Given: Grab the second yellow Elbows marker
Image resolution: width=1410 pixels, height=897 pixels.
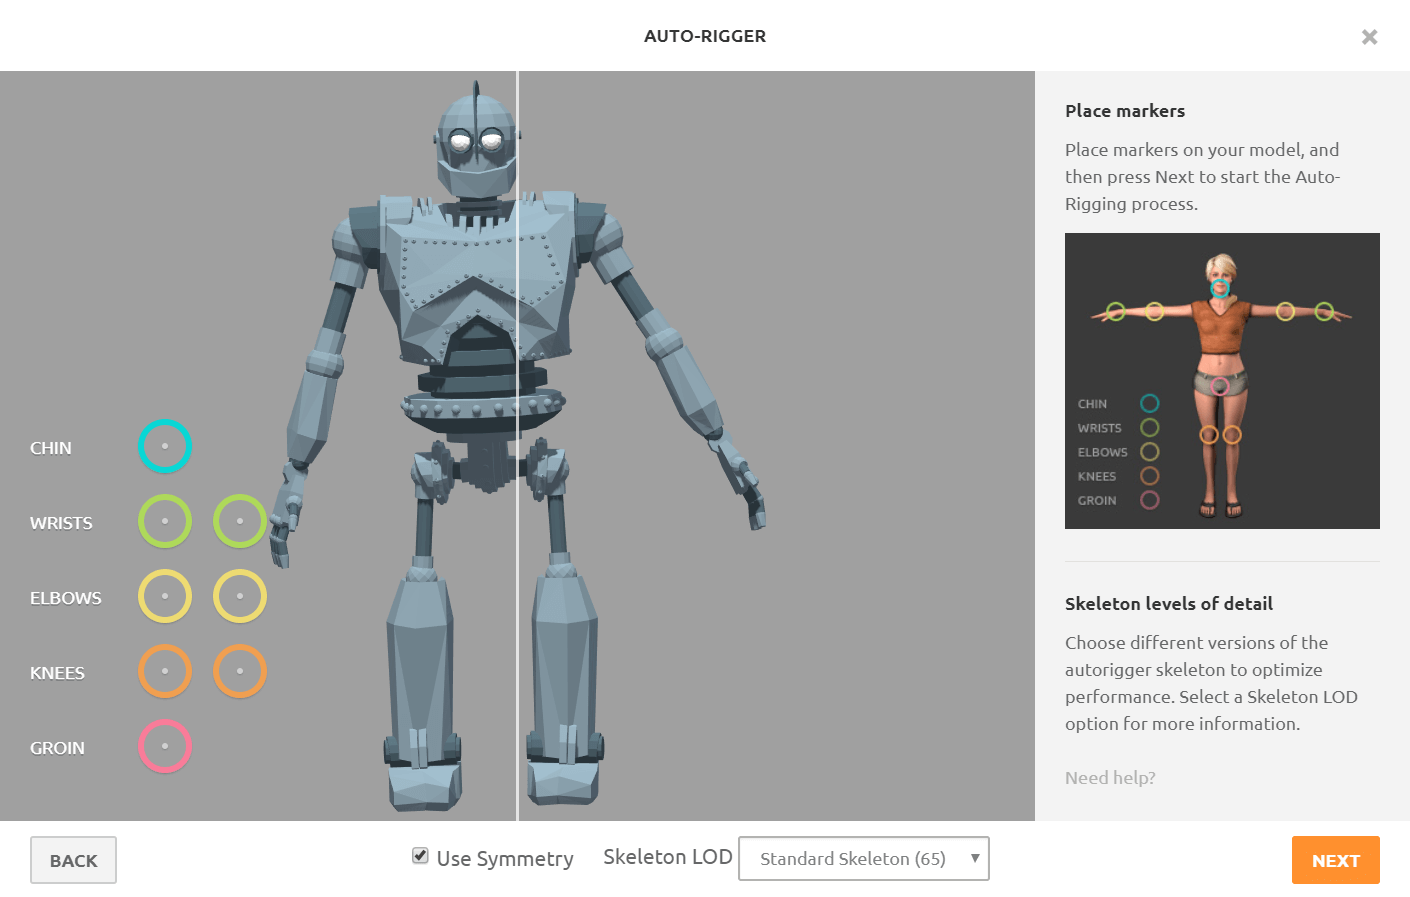Looking at the screenshot, I should click(x=240, y=596).
